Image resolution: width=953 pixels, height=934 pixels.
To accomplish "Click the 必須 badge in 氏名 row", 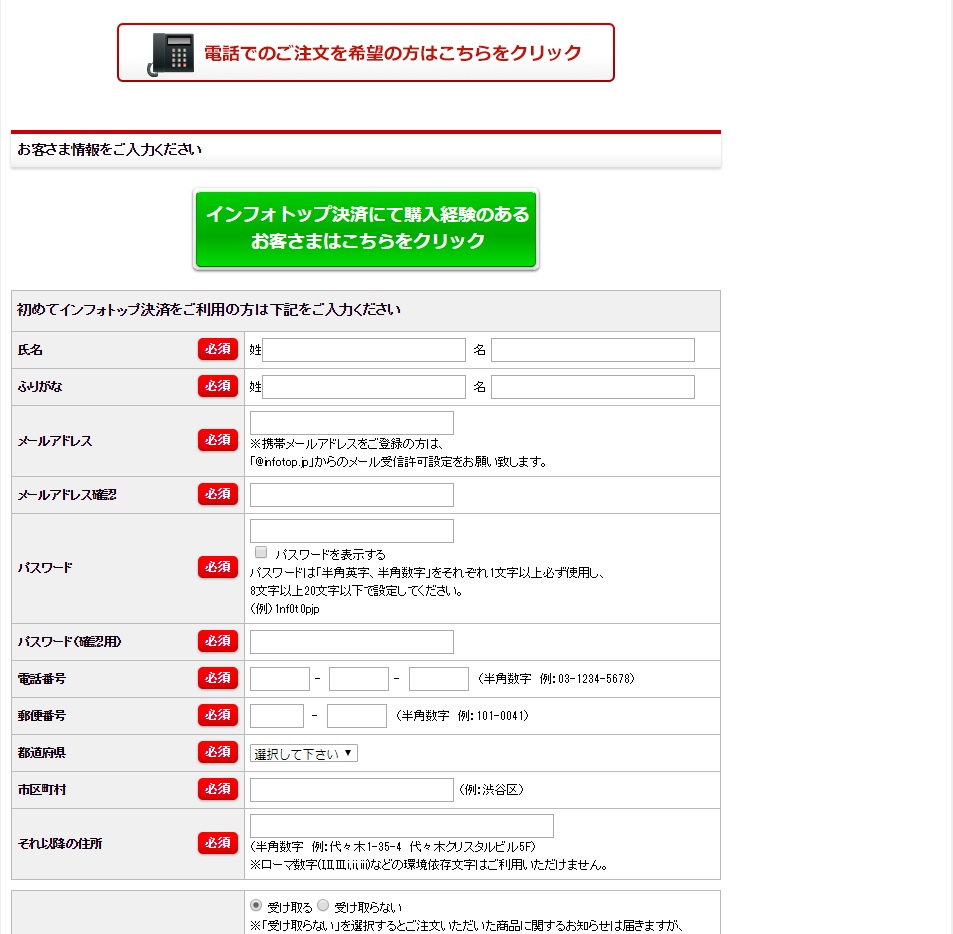I will pyautogui.click(x=218, y=349).
